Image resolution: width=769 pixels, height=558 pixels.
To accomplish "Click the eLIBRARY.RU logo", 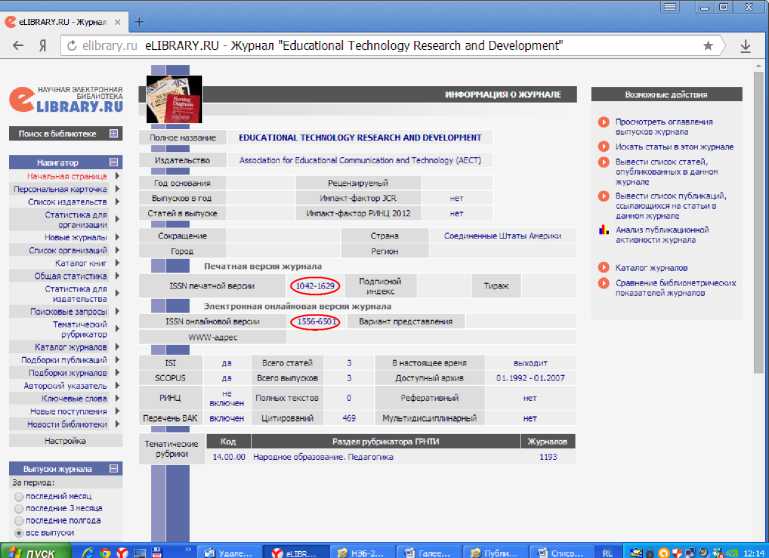I will [66, 98].
